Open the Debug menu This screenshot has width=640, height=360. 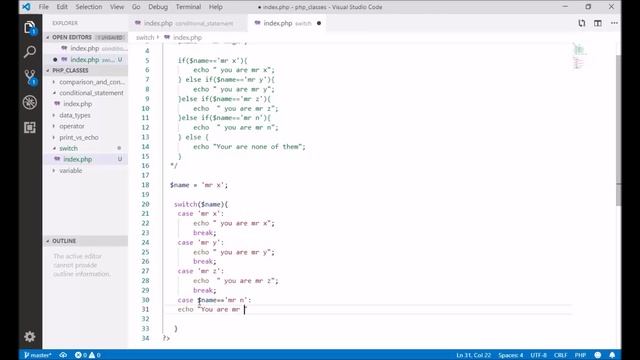pos(158,7)
